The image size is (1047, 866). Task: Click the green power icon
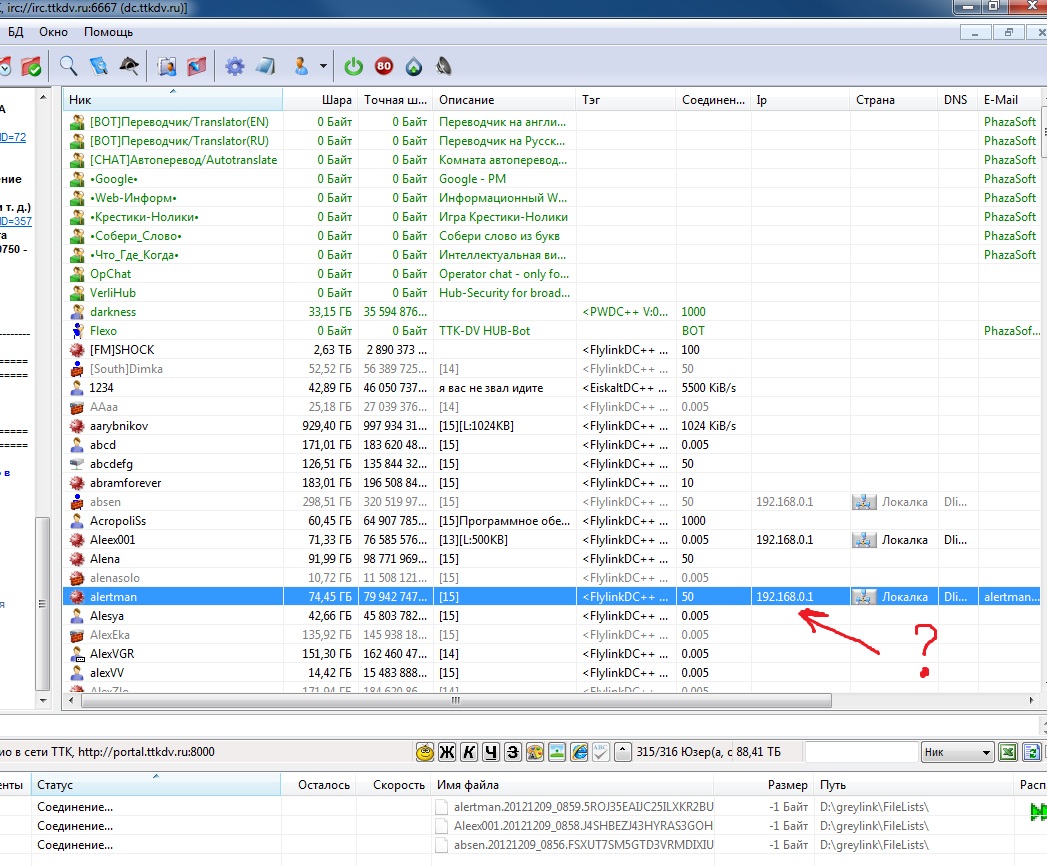point(353,67)
